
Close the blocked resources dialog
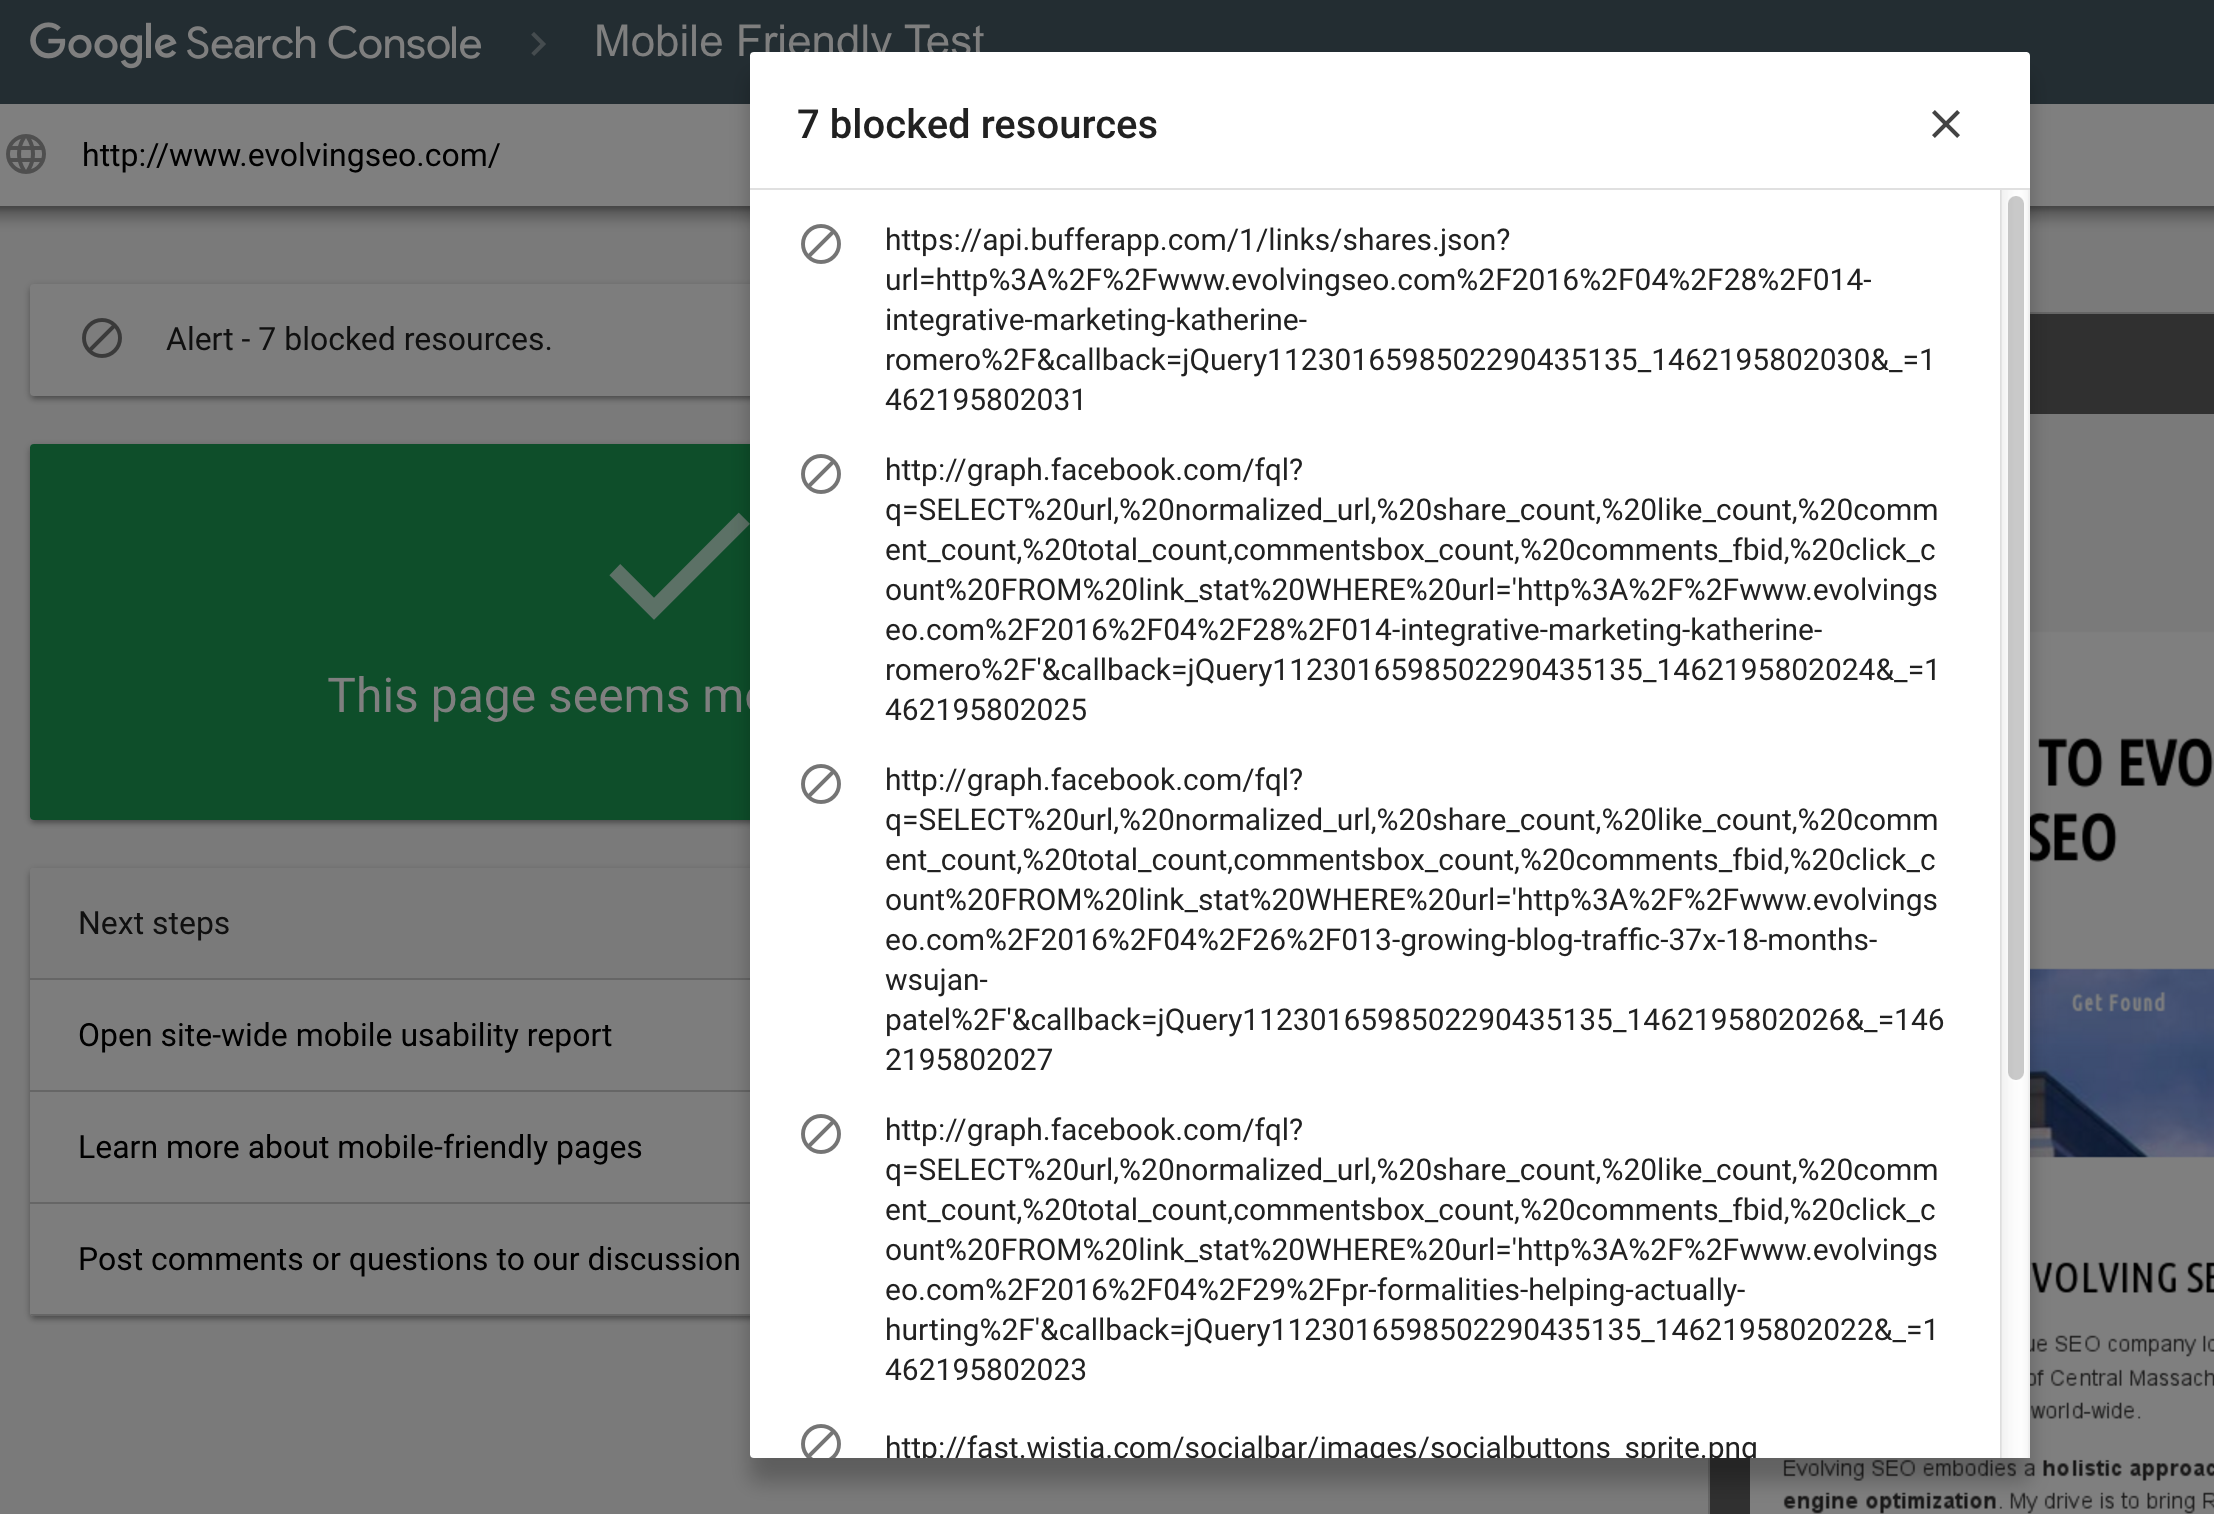point(1945,124)
